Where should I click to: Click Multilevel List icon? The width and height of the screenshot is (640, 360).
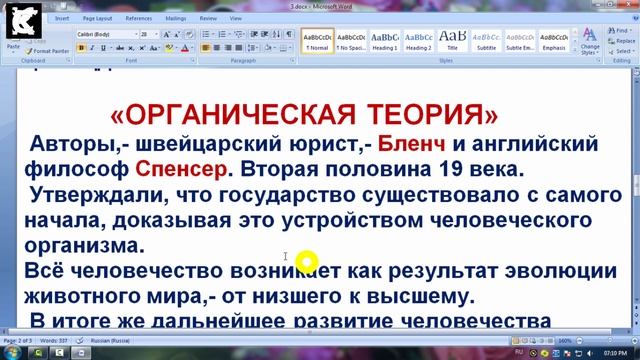[x=239, y=34]
